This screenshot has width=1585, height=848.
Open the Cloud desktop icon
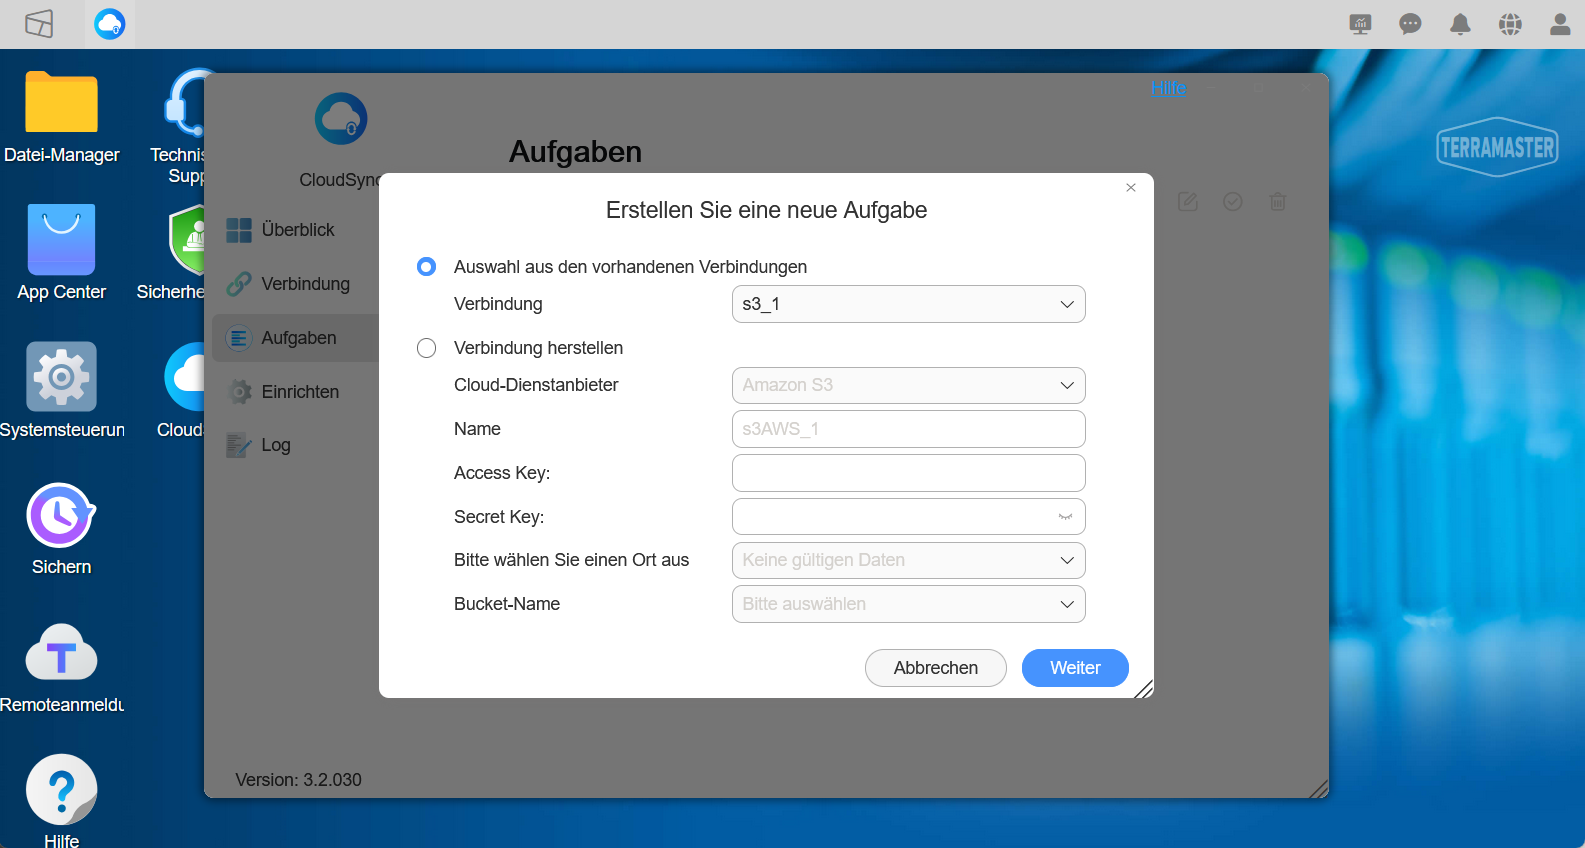[185, 377]
